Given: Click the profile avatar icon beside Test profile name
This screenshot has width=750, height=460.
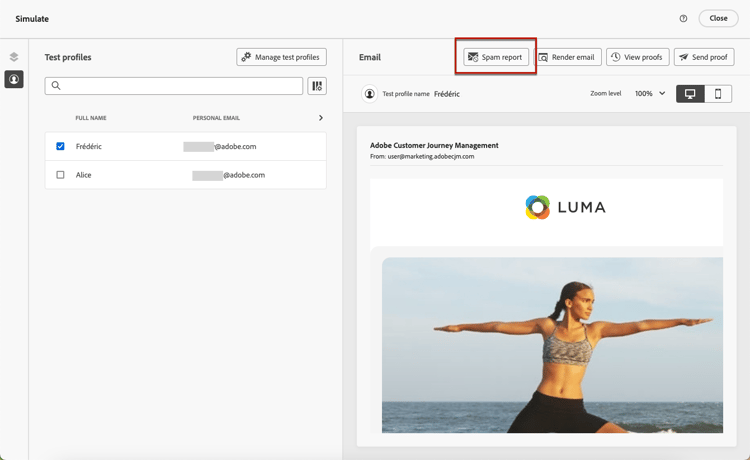Looking at the screenshot, I should [370, 94].
